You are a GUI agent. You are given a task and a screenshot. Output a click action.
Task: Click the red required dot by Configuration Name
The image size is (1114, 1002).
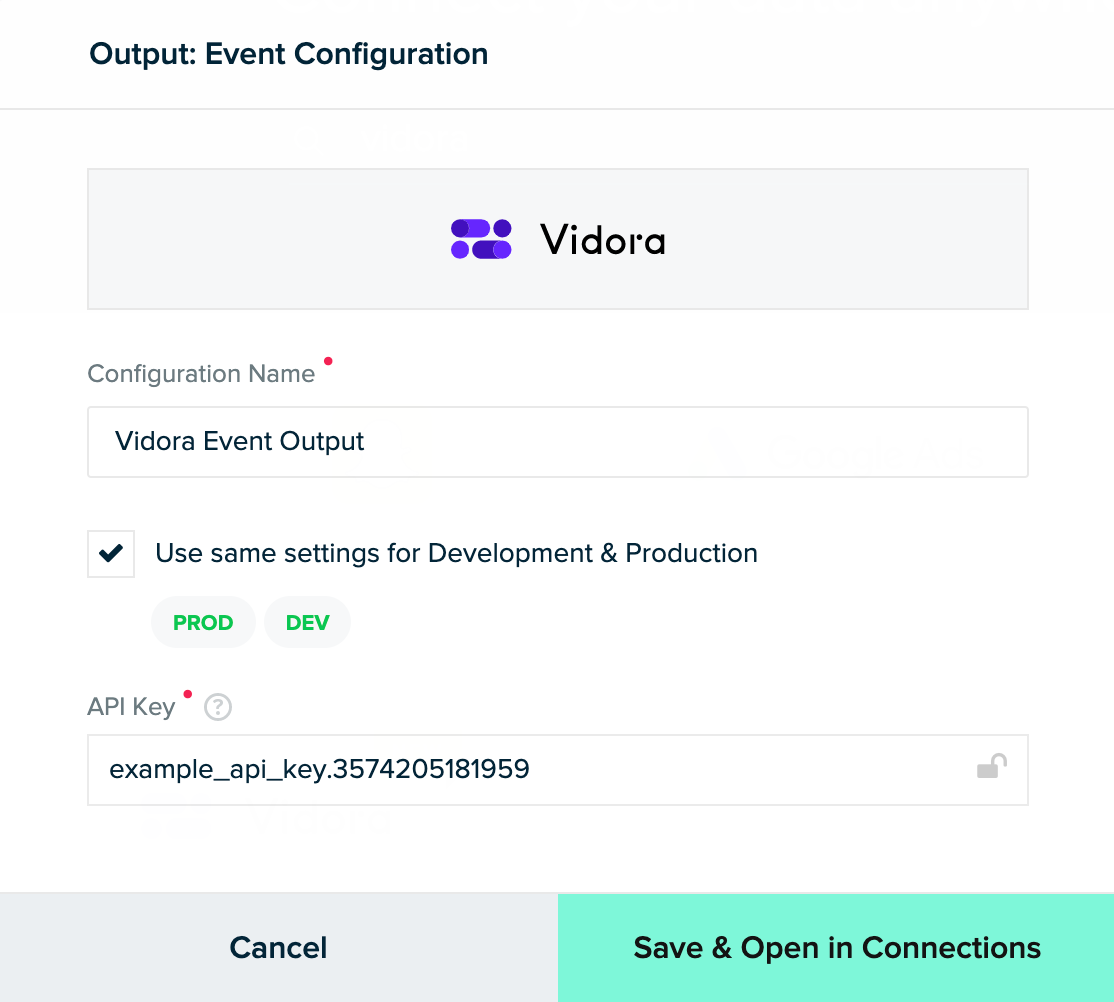click(328, 363)
